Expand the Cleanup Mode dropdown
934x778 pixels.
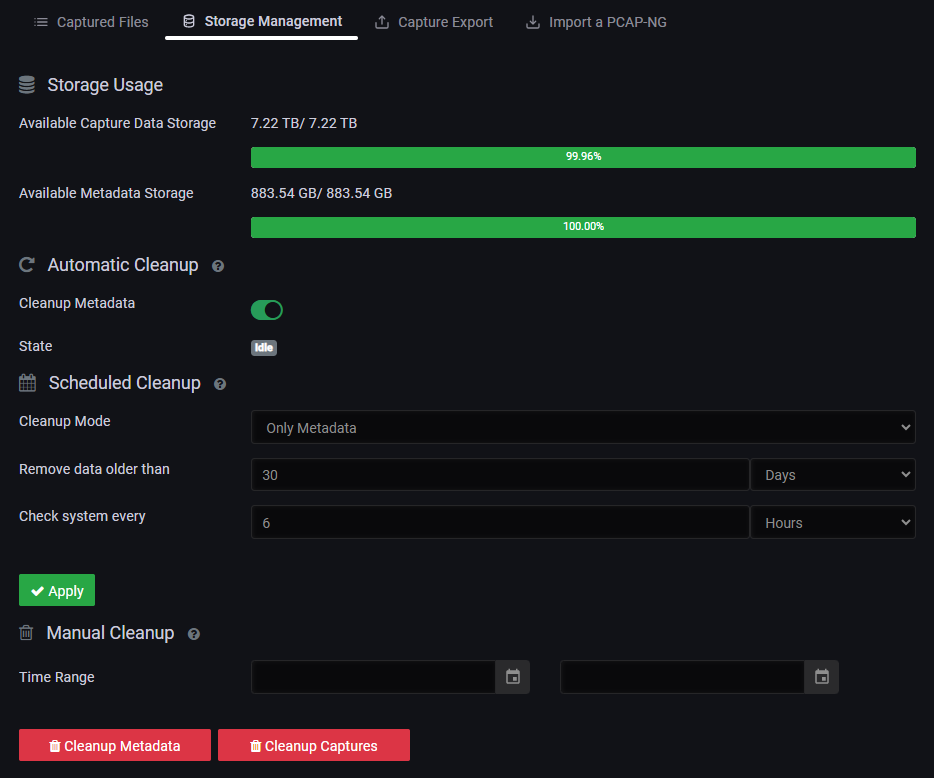(x=583, y=427)
